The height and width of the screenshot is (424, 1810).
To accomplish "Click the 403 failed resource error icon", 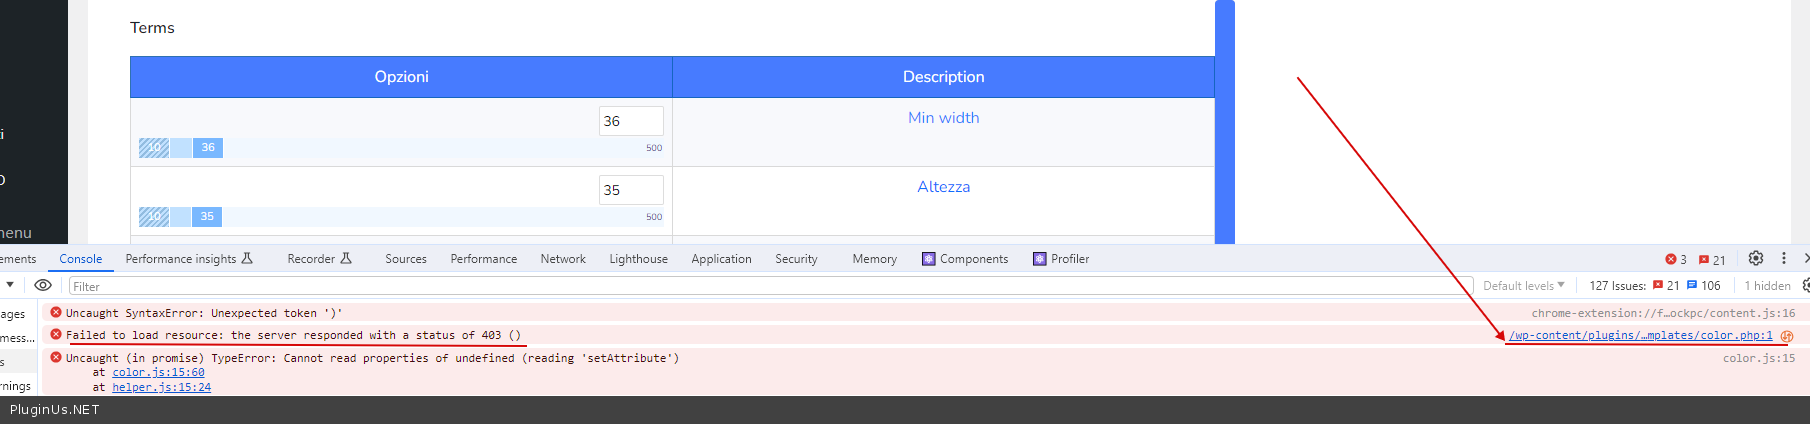I will 56,335.
